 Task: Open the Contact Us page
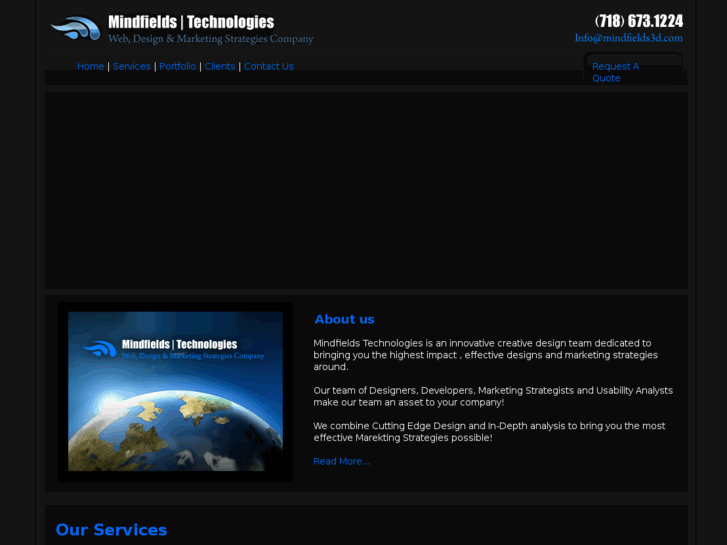(x=269, y=66)
